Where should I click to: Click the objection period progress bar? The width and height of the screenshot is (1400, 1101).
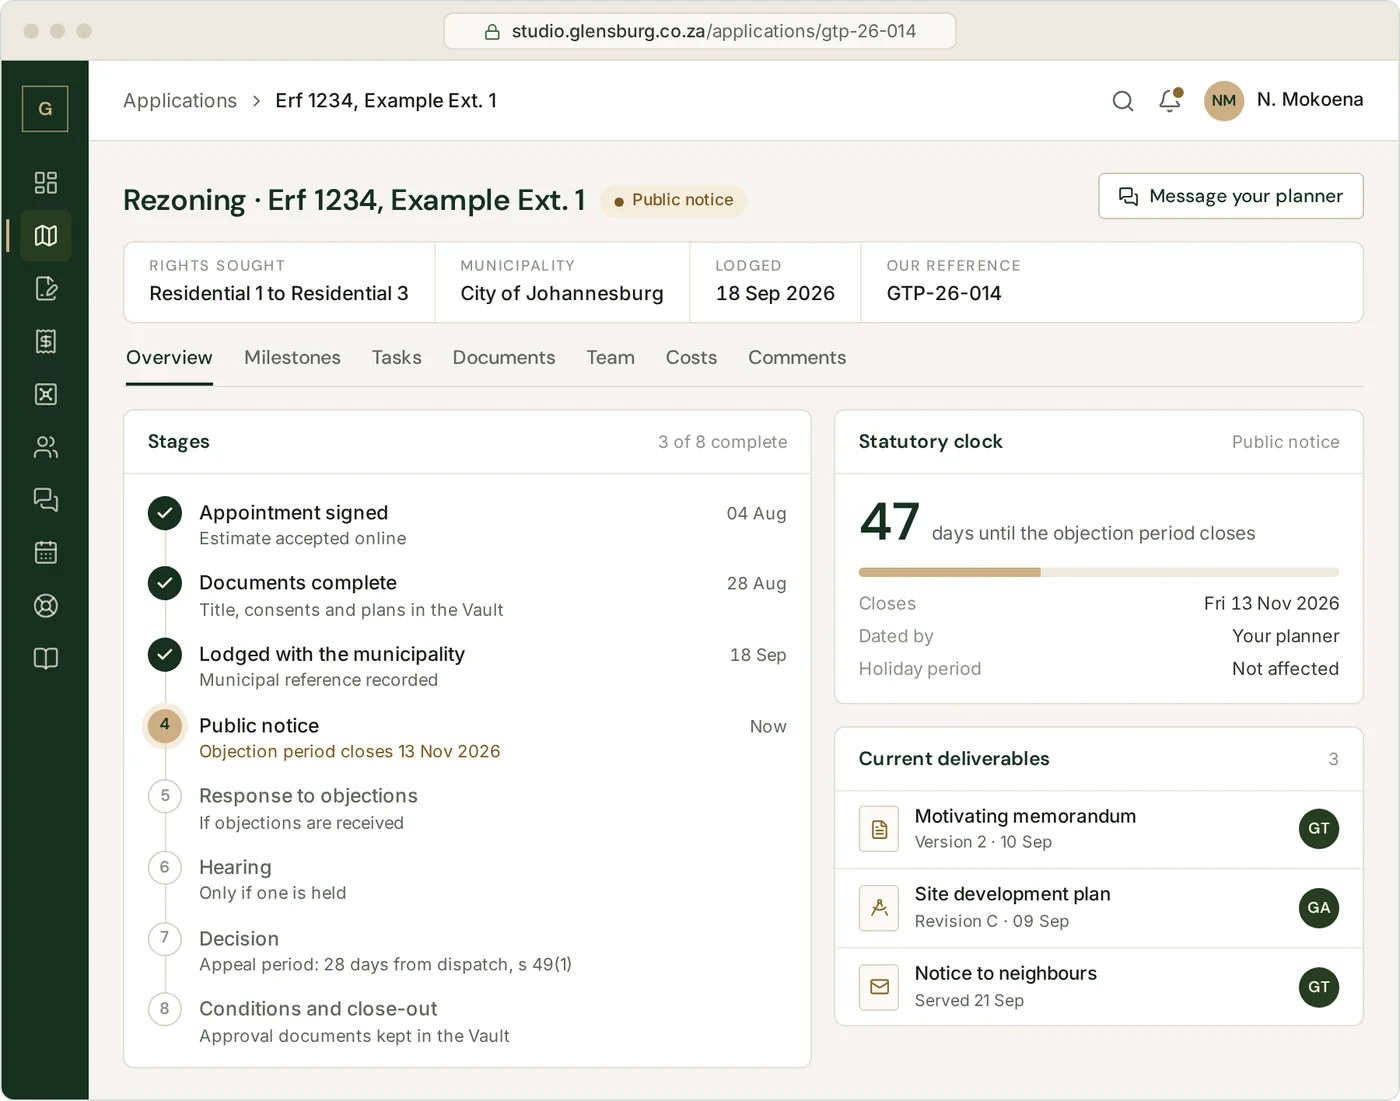pos(1098,572)
